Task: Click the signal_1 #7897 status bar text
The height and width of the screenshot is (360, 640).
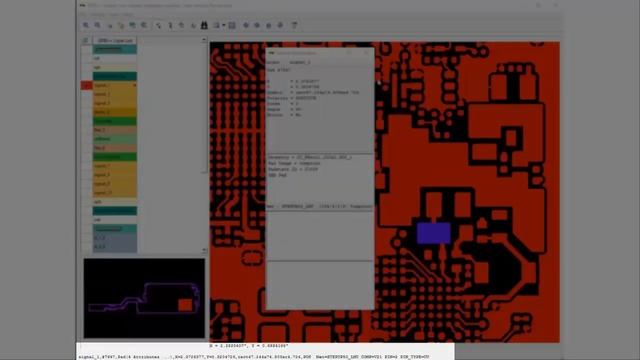Action: point(253,357)
